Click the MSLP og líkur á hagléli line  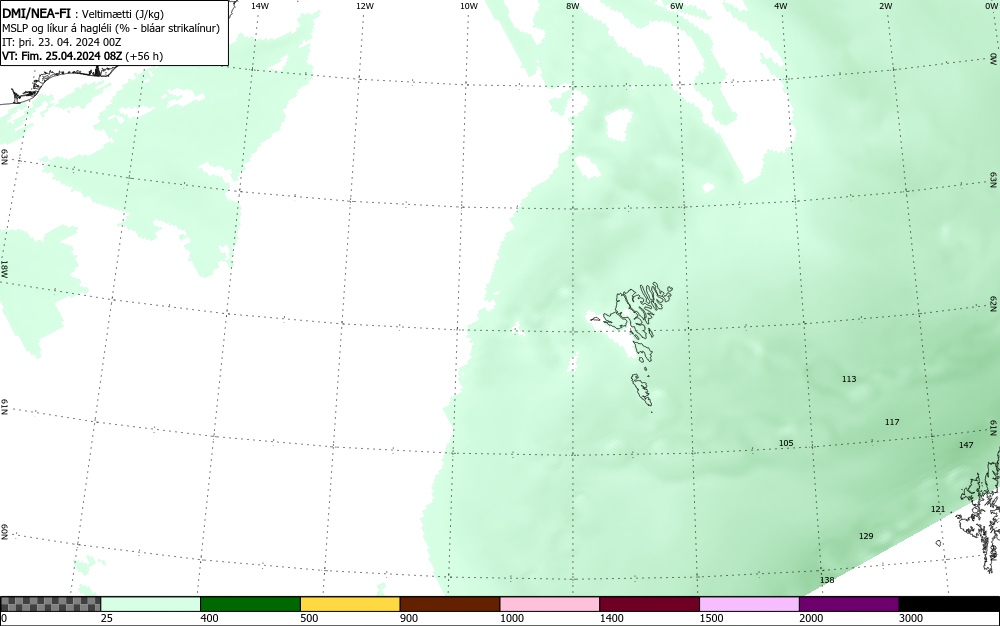tap(111, 28)
